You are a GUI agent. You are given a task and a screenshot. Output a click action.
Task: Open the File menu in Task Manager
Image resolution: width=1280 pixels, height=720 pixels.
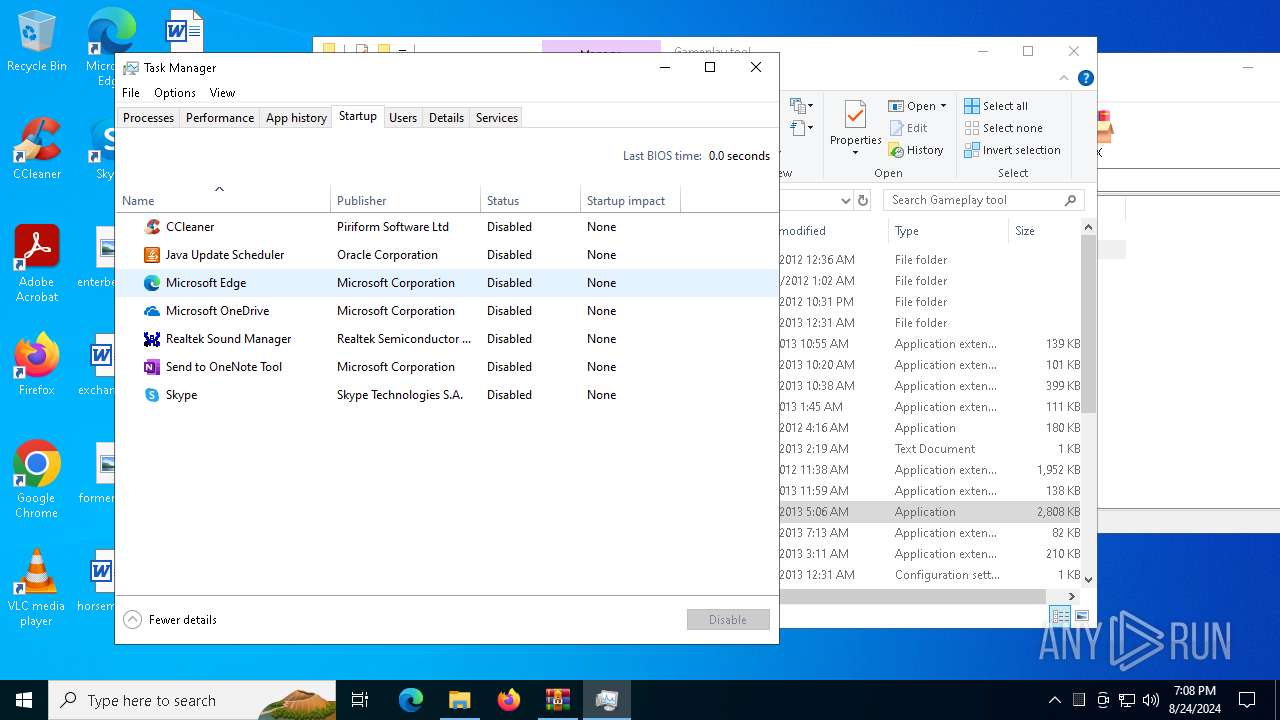click(x=131, y=93)
